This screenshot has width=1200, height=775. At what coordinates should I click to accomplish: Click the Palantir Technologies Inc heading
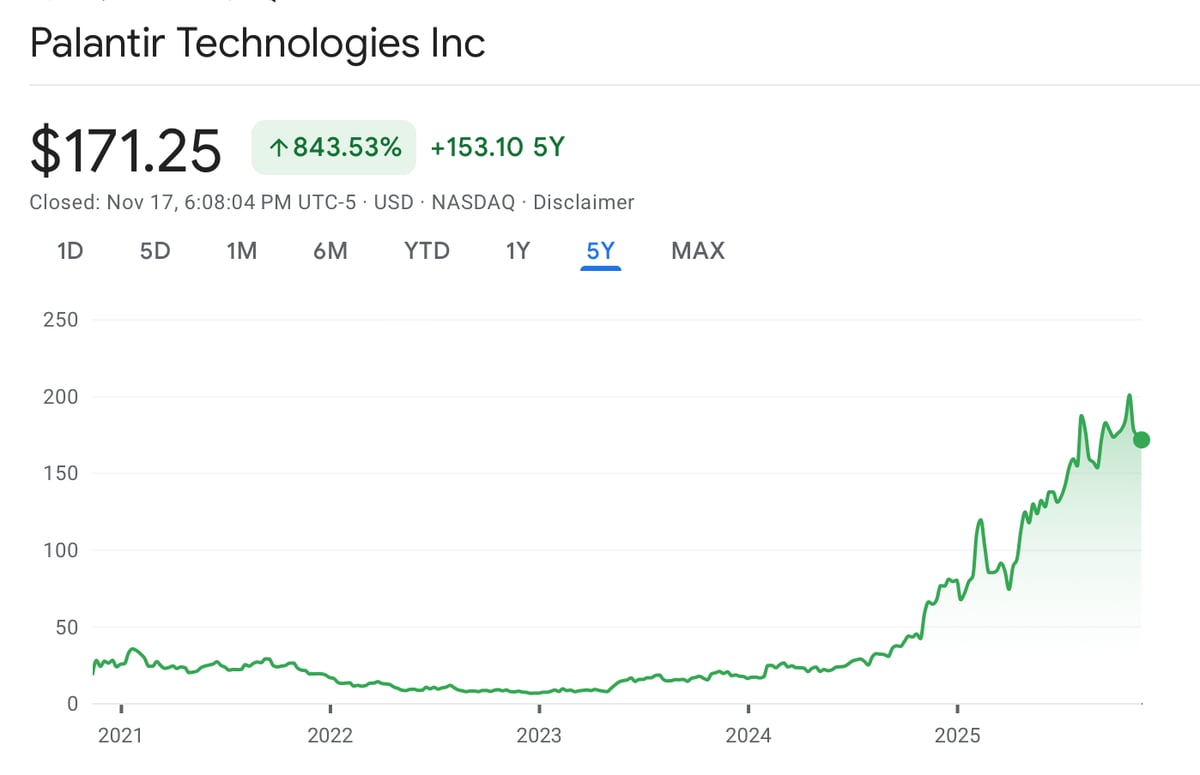point(258,43)
